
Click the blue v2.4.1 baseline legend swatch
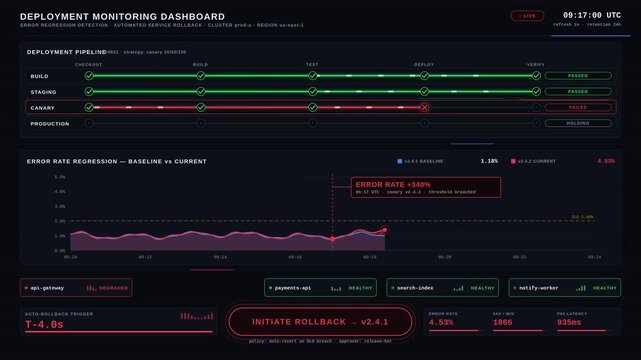point(399,161)
